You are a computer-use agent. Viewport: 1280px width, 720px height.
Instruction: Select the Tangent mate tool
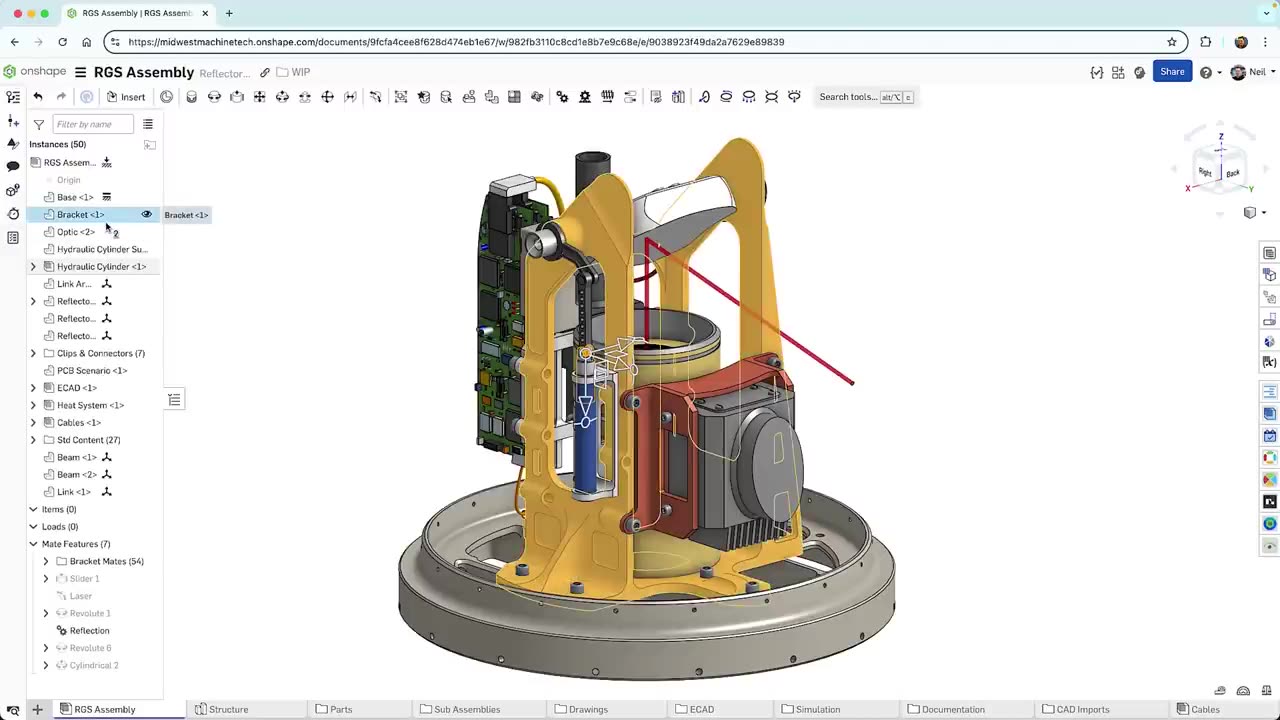pyautogui.click(x=375, y=97)
